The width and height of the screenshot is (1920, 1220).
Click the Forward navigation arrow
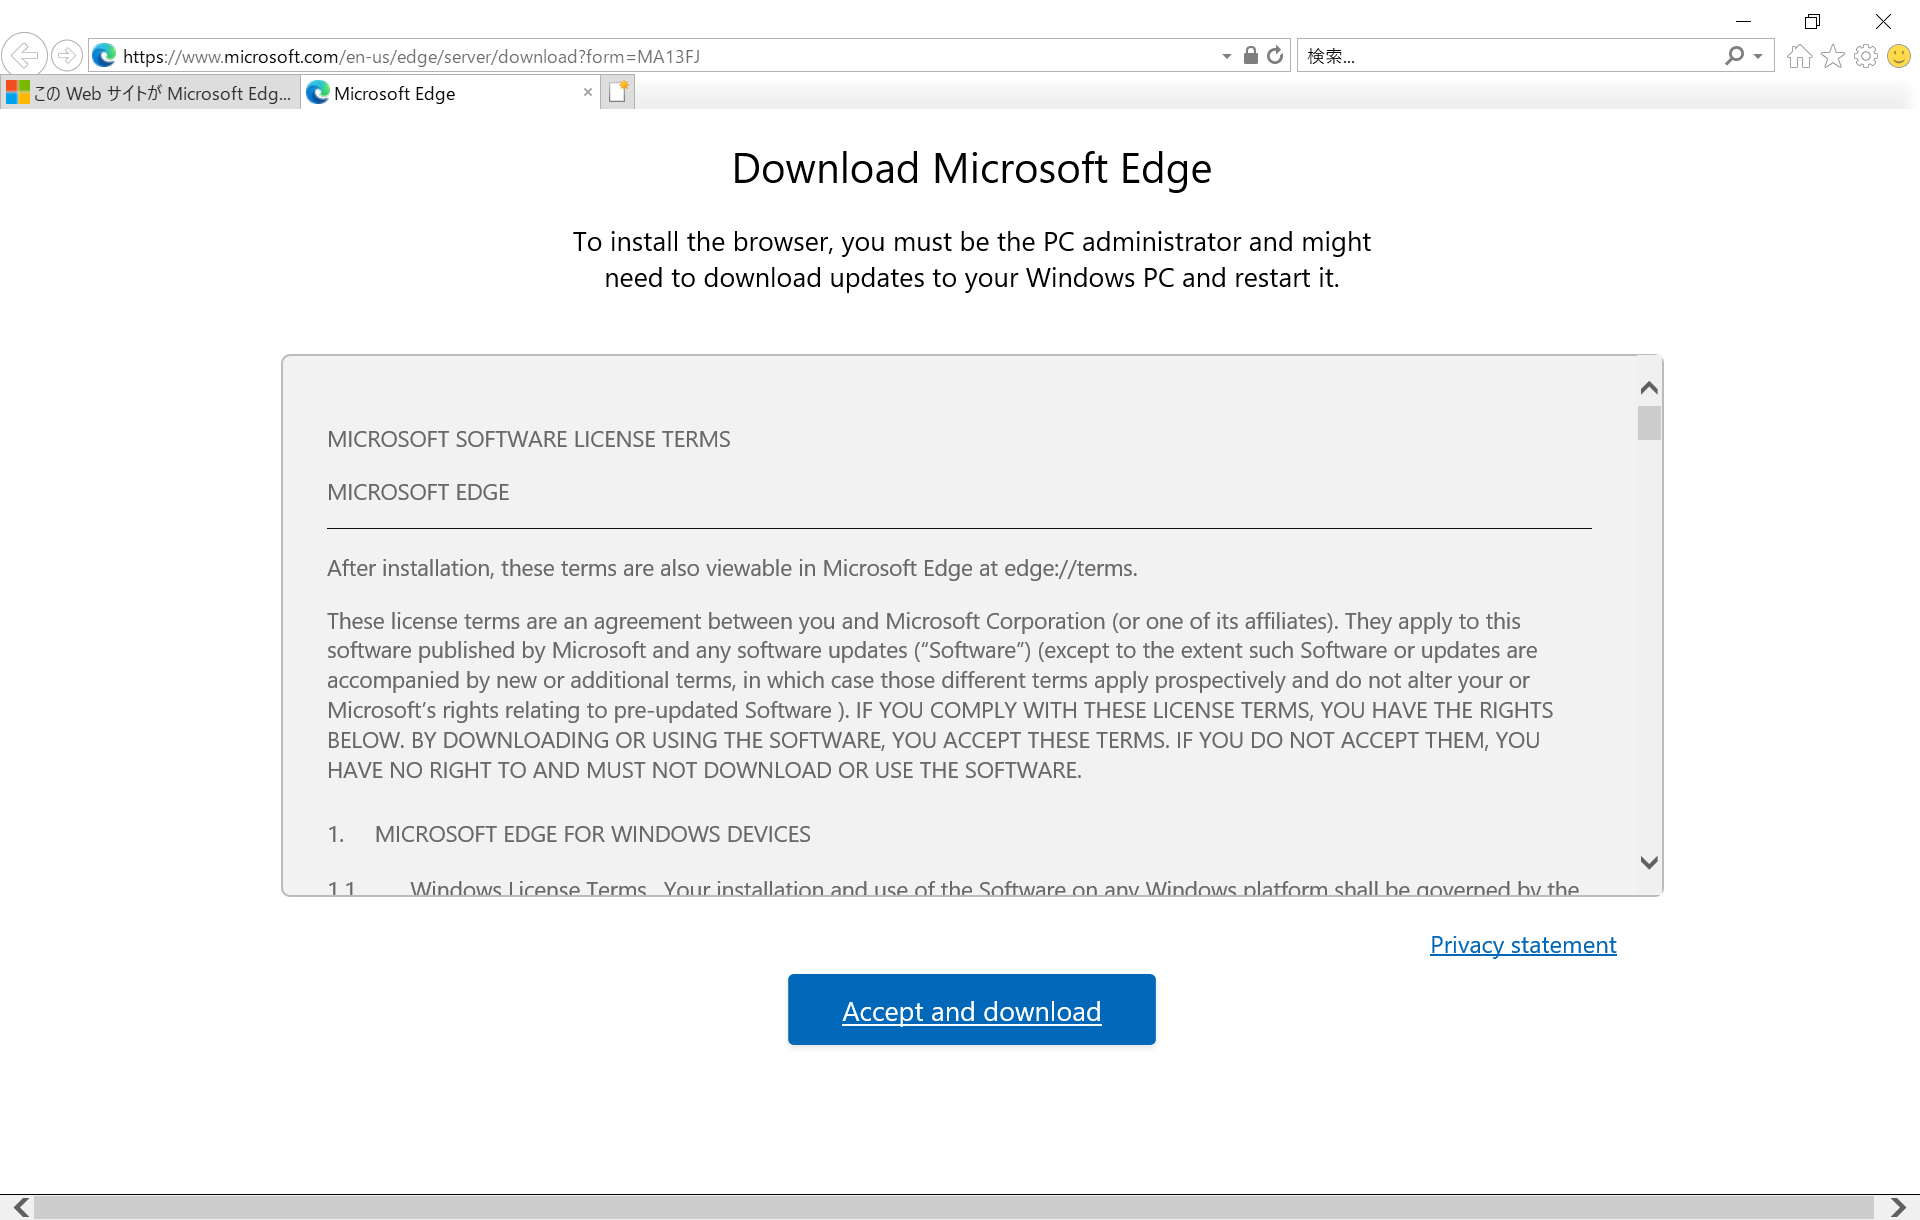(x=67, y=55)
